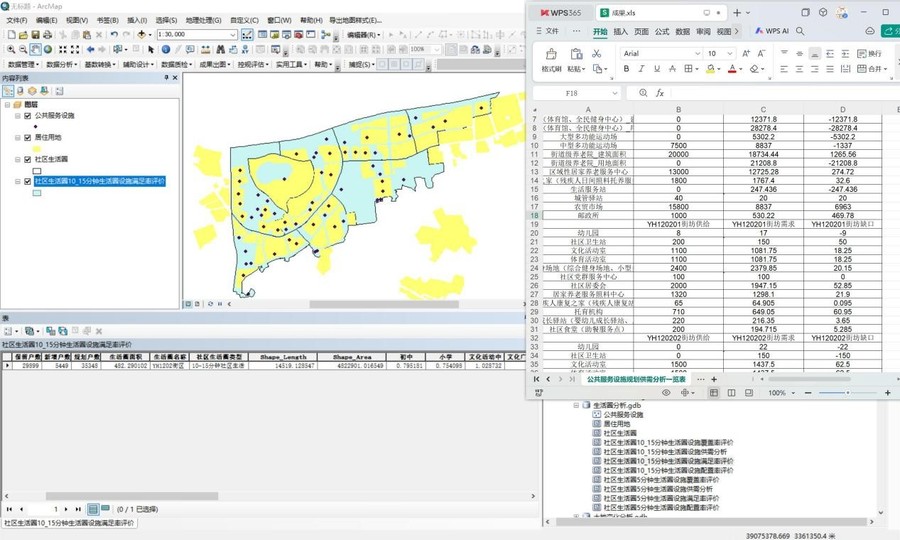Print the ArcMap document
900x540 pixels.
click(46, 35)
